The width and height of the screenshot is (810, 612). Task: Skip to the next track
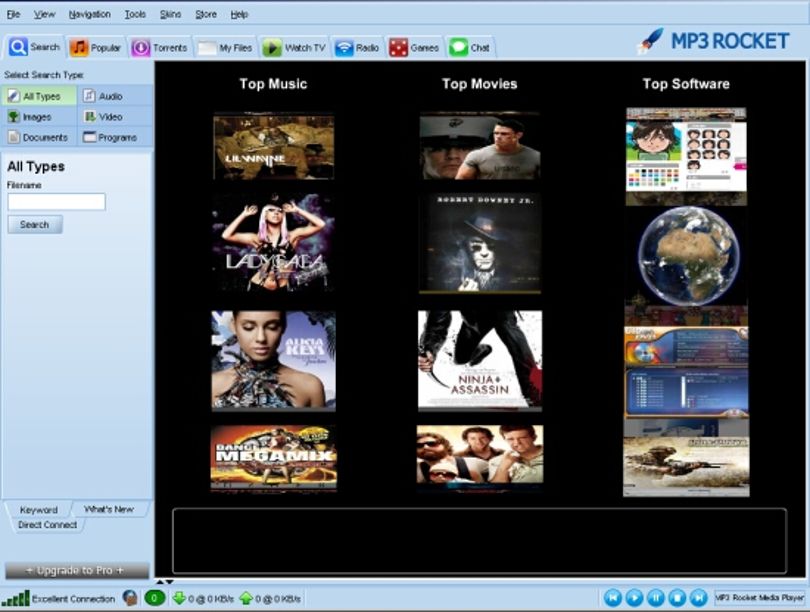[698, 598]
